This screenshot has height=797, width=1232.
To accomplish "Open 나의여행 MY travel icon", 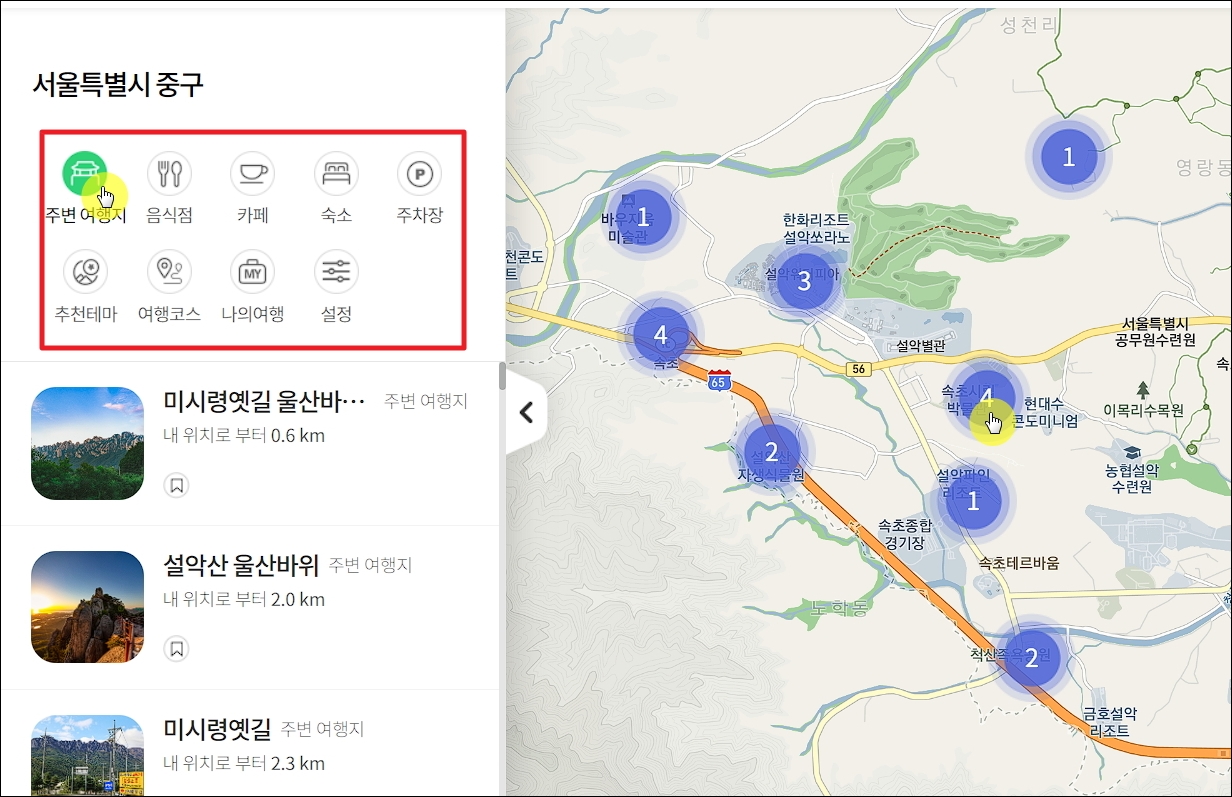I will [x=252, y=272].
